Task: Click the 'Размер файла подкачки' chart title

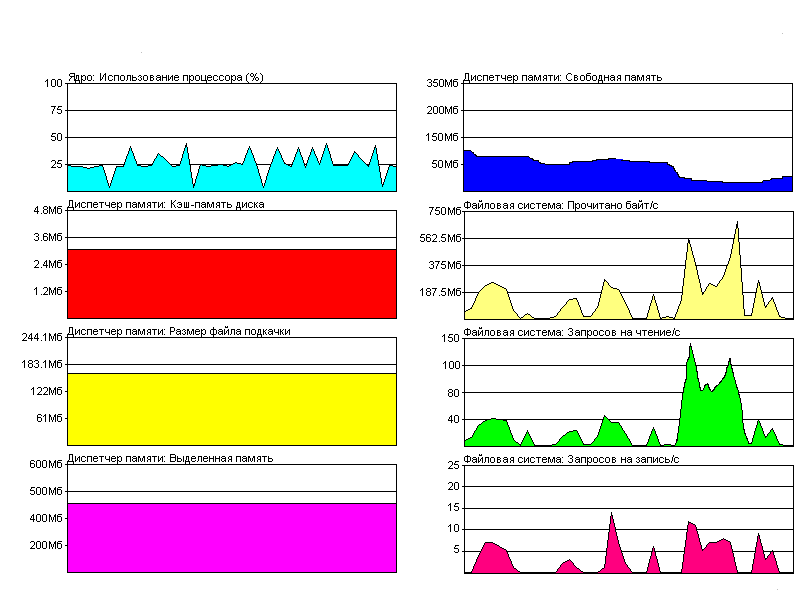Action: pyautogui.click(x=179, y=331)
